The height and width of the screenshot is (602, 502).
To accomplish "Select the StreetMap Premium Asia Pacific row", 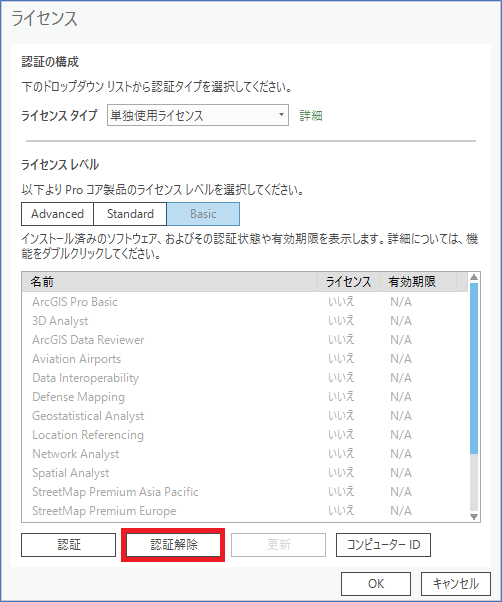I will 245,492.
